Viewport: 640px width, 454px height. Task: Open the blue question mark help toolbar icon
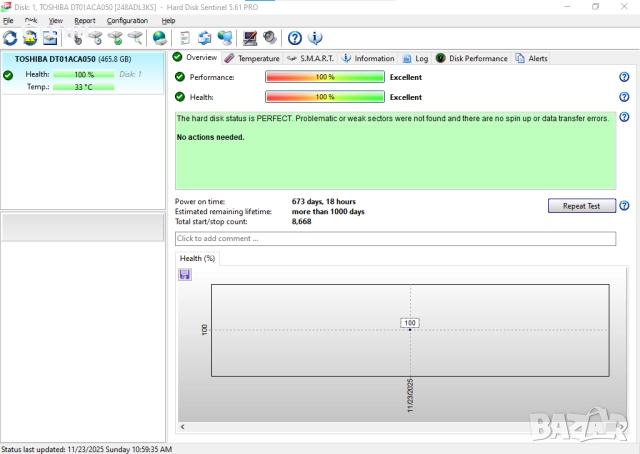point(295,38)
